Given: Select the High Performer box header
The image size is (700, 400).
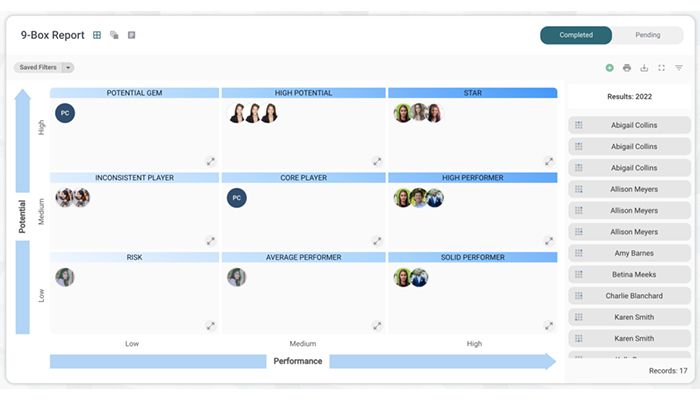Looking at the screenshot, I should tap(471, 178).
